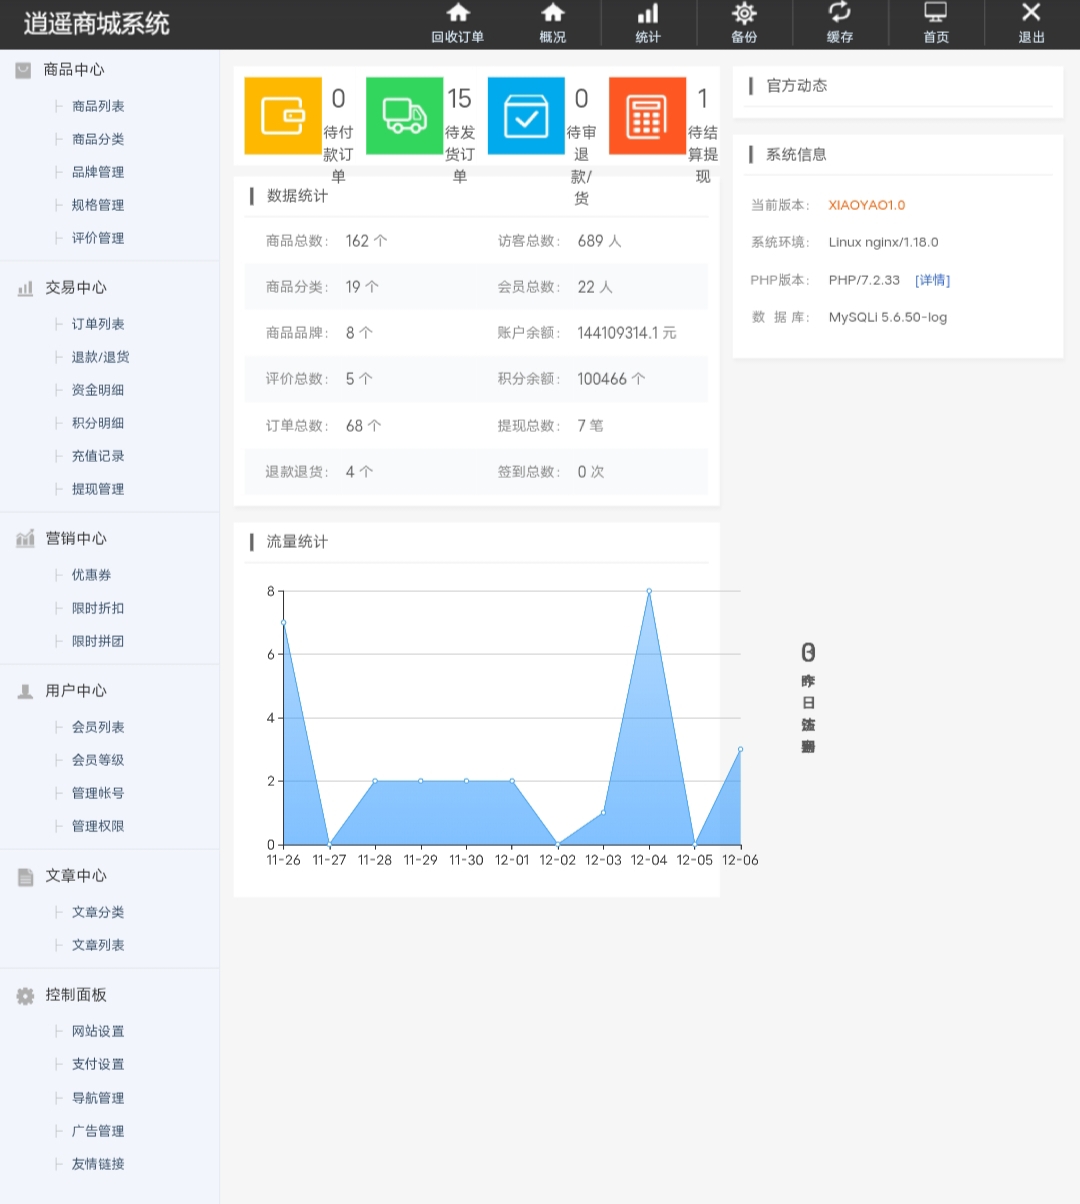Click the blue box 待审退款/货 tile

526,116
